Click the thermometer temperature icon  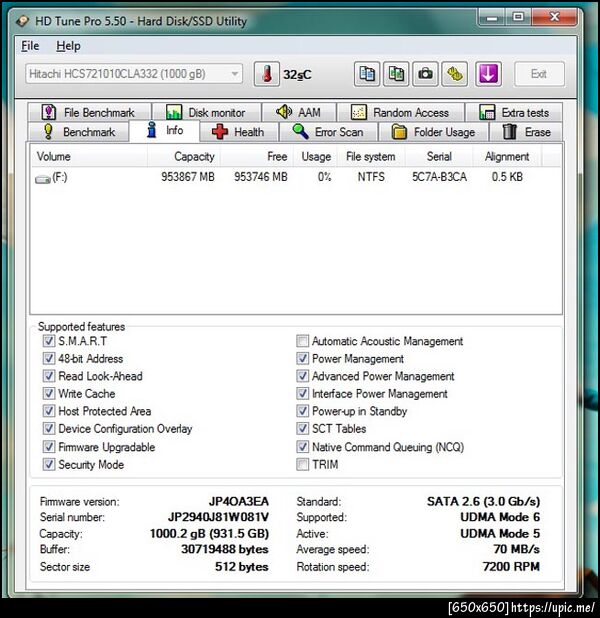coord(267,74)
